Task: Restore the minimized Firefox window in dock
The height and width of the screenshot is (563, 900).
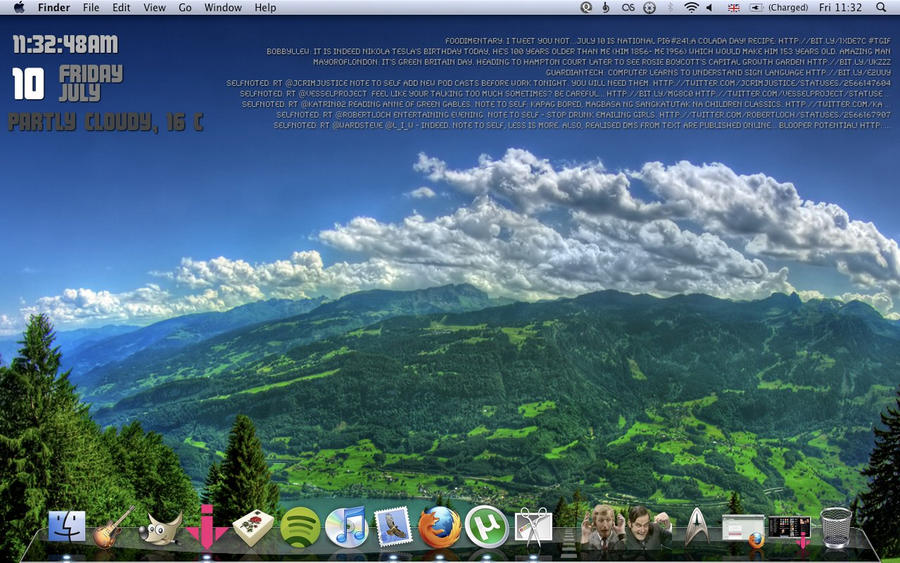Action: (743, 530)
